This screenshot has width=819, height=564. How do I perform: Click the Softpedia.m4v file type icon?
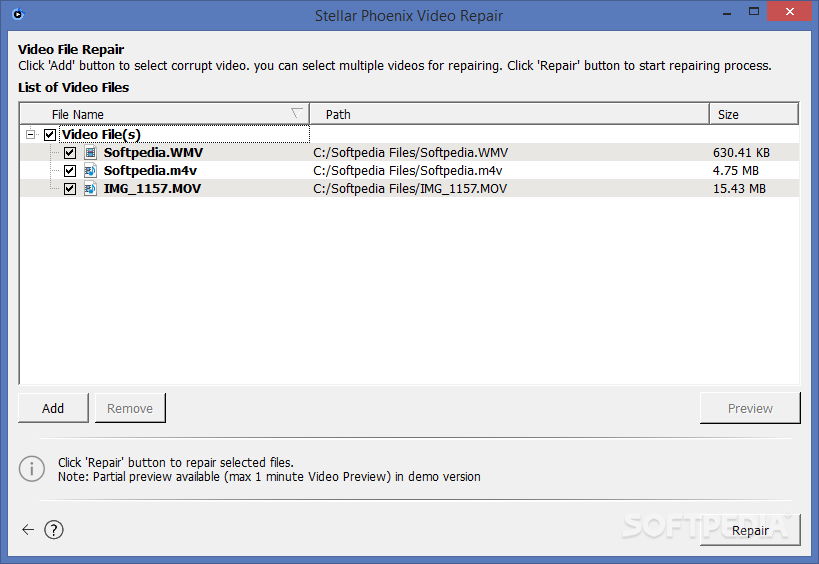[x=91, y=171]
